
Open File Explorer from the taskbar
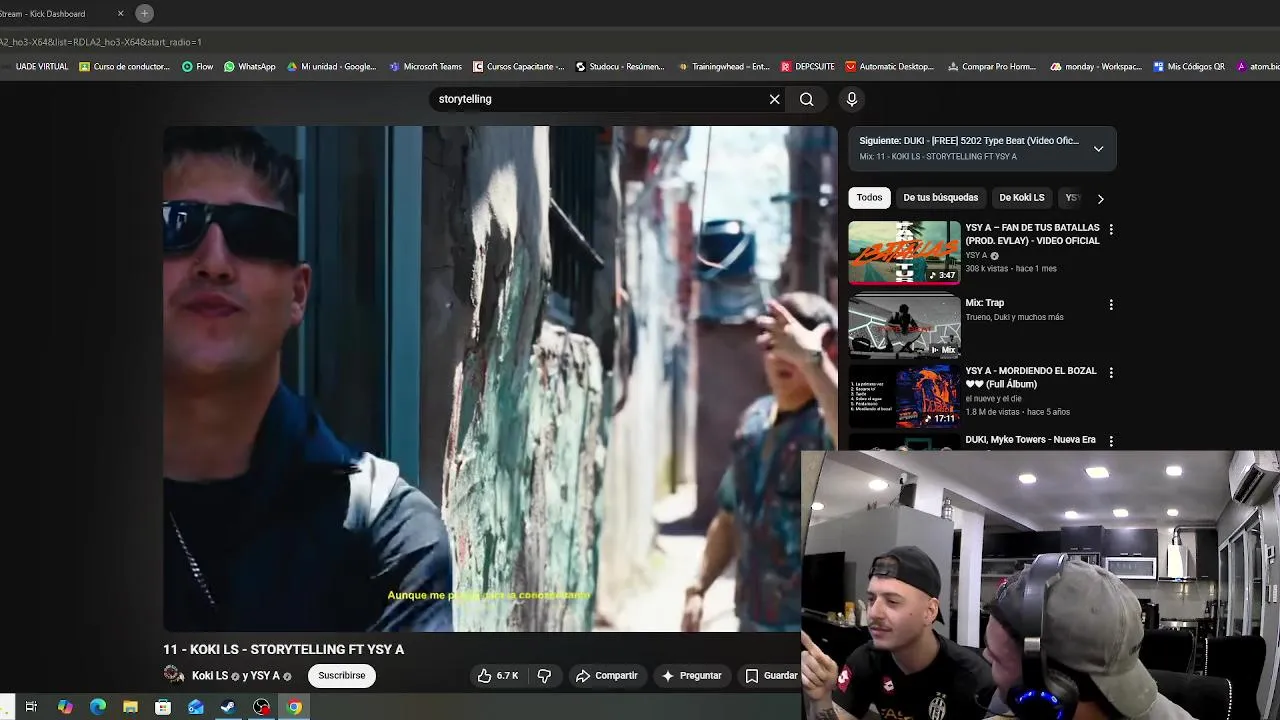point(130,707)
